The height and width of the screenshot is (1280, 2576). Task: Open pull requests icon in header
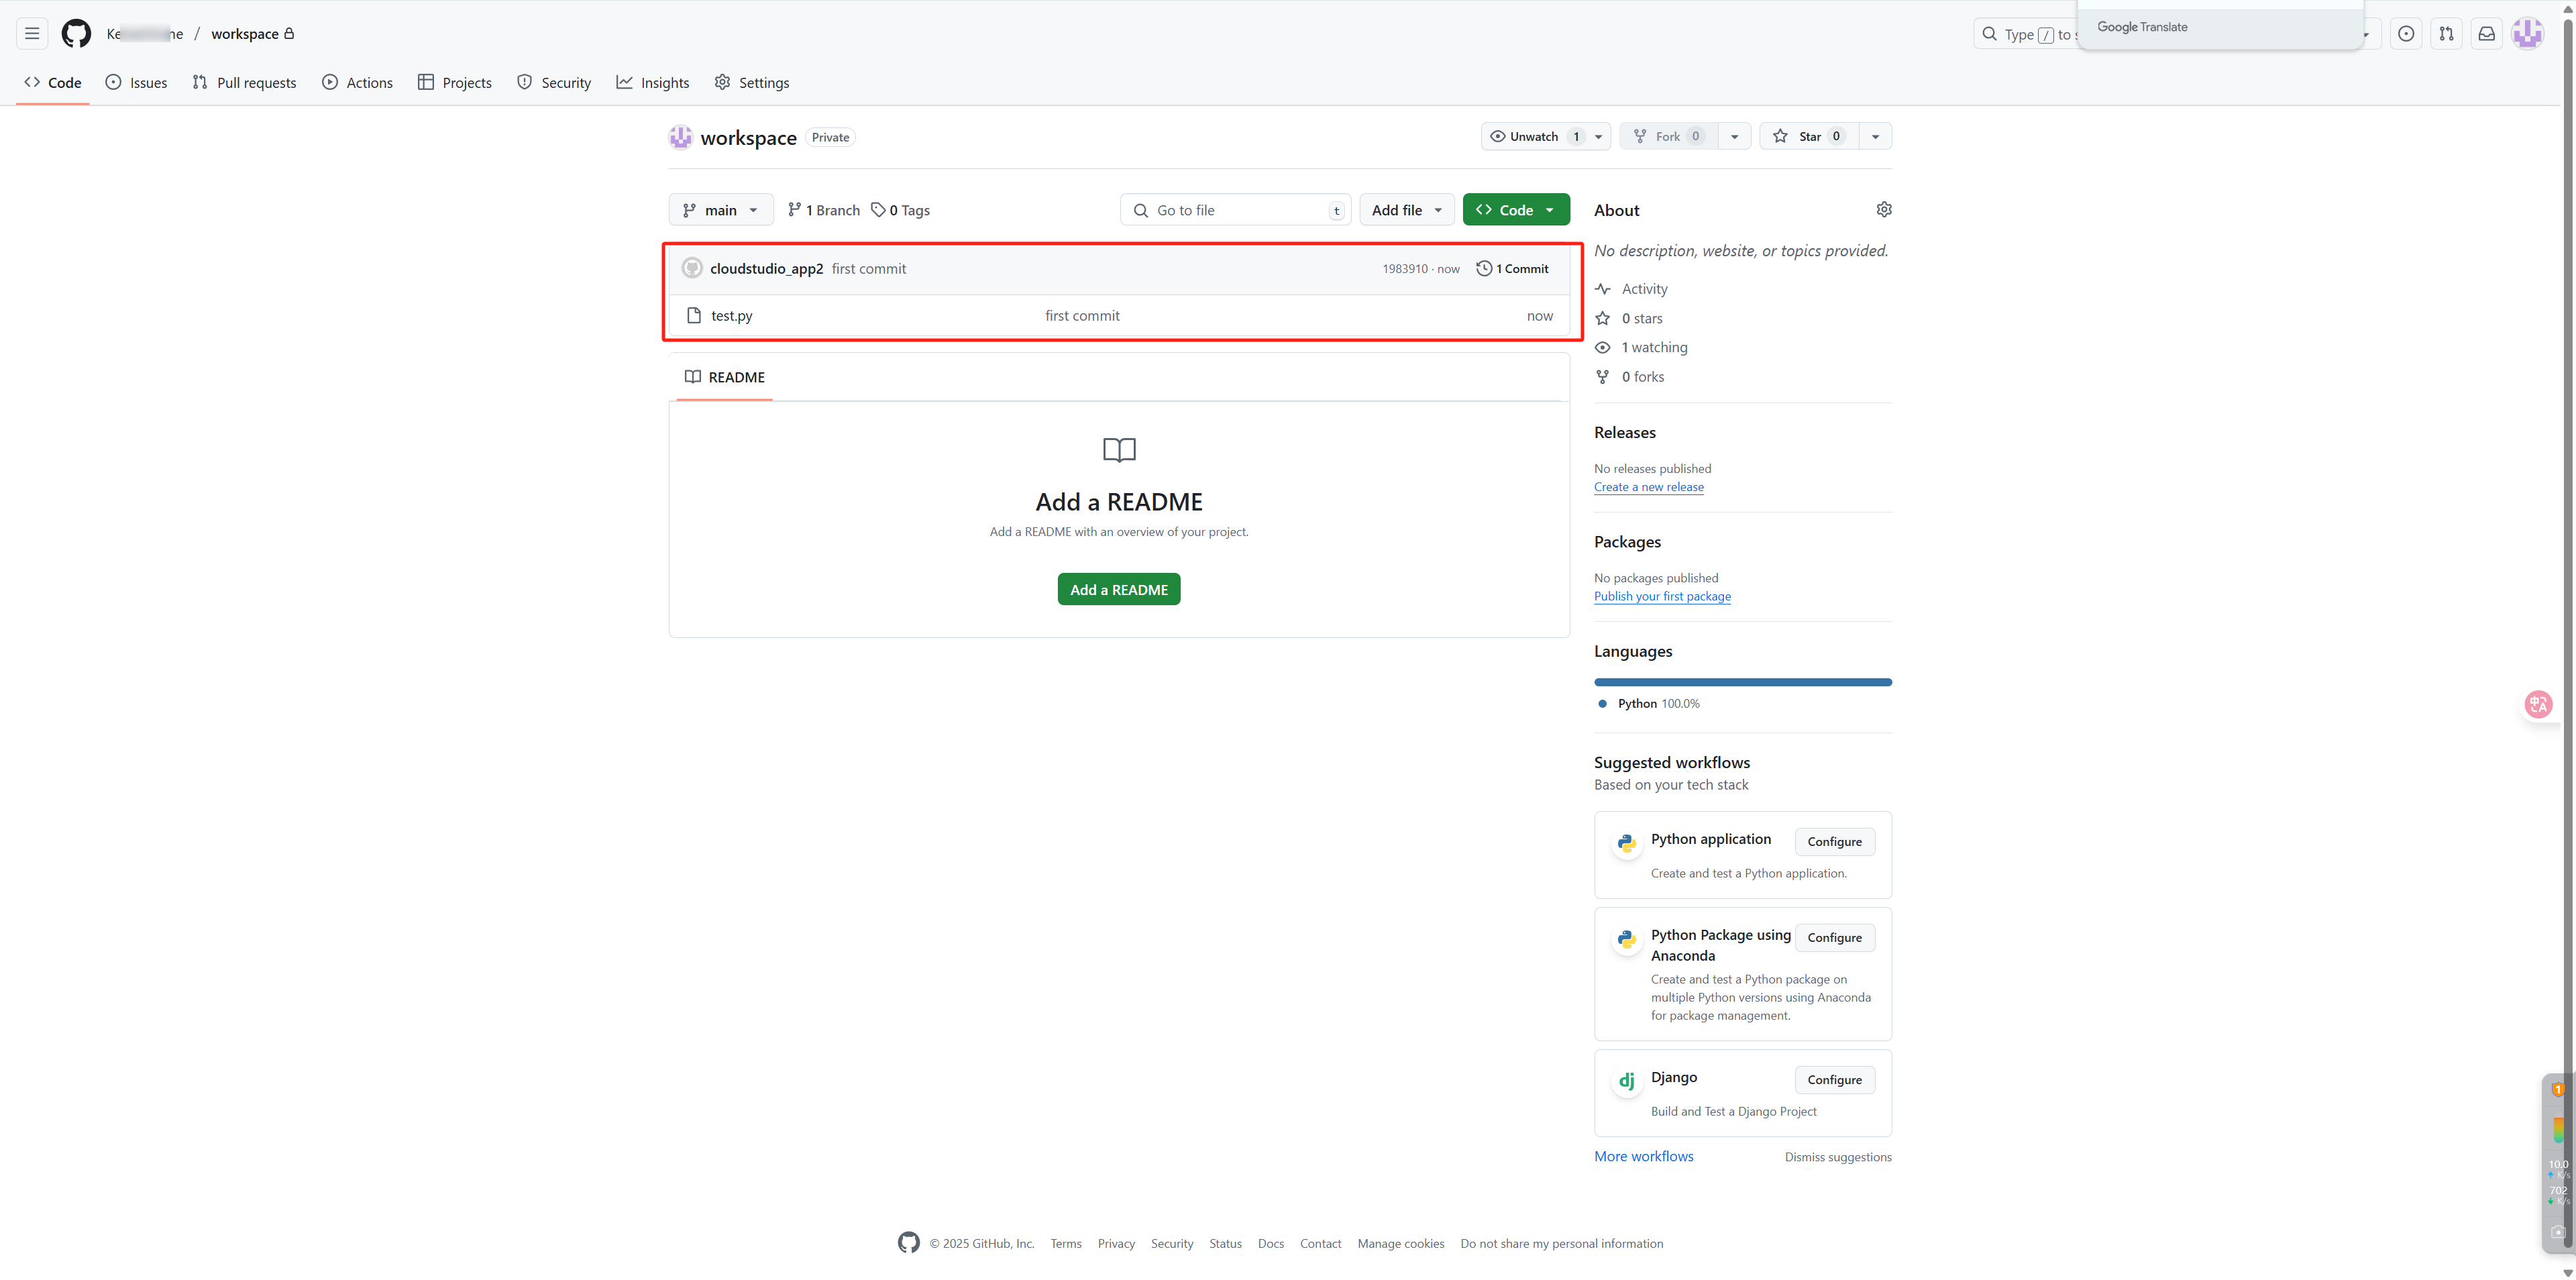(x=2446, y=34)
